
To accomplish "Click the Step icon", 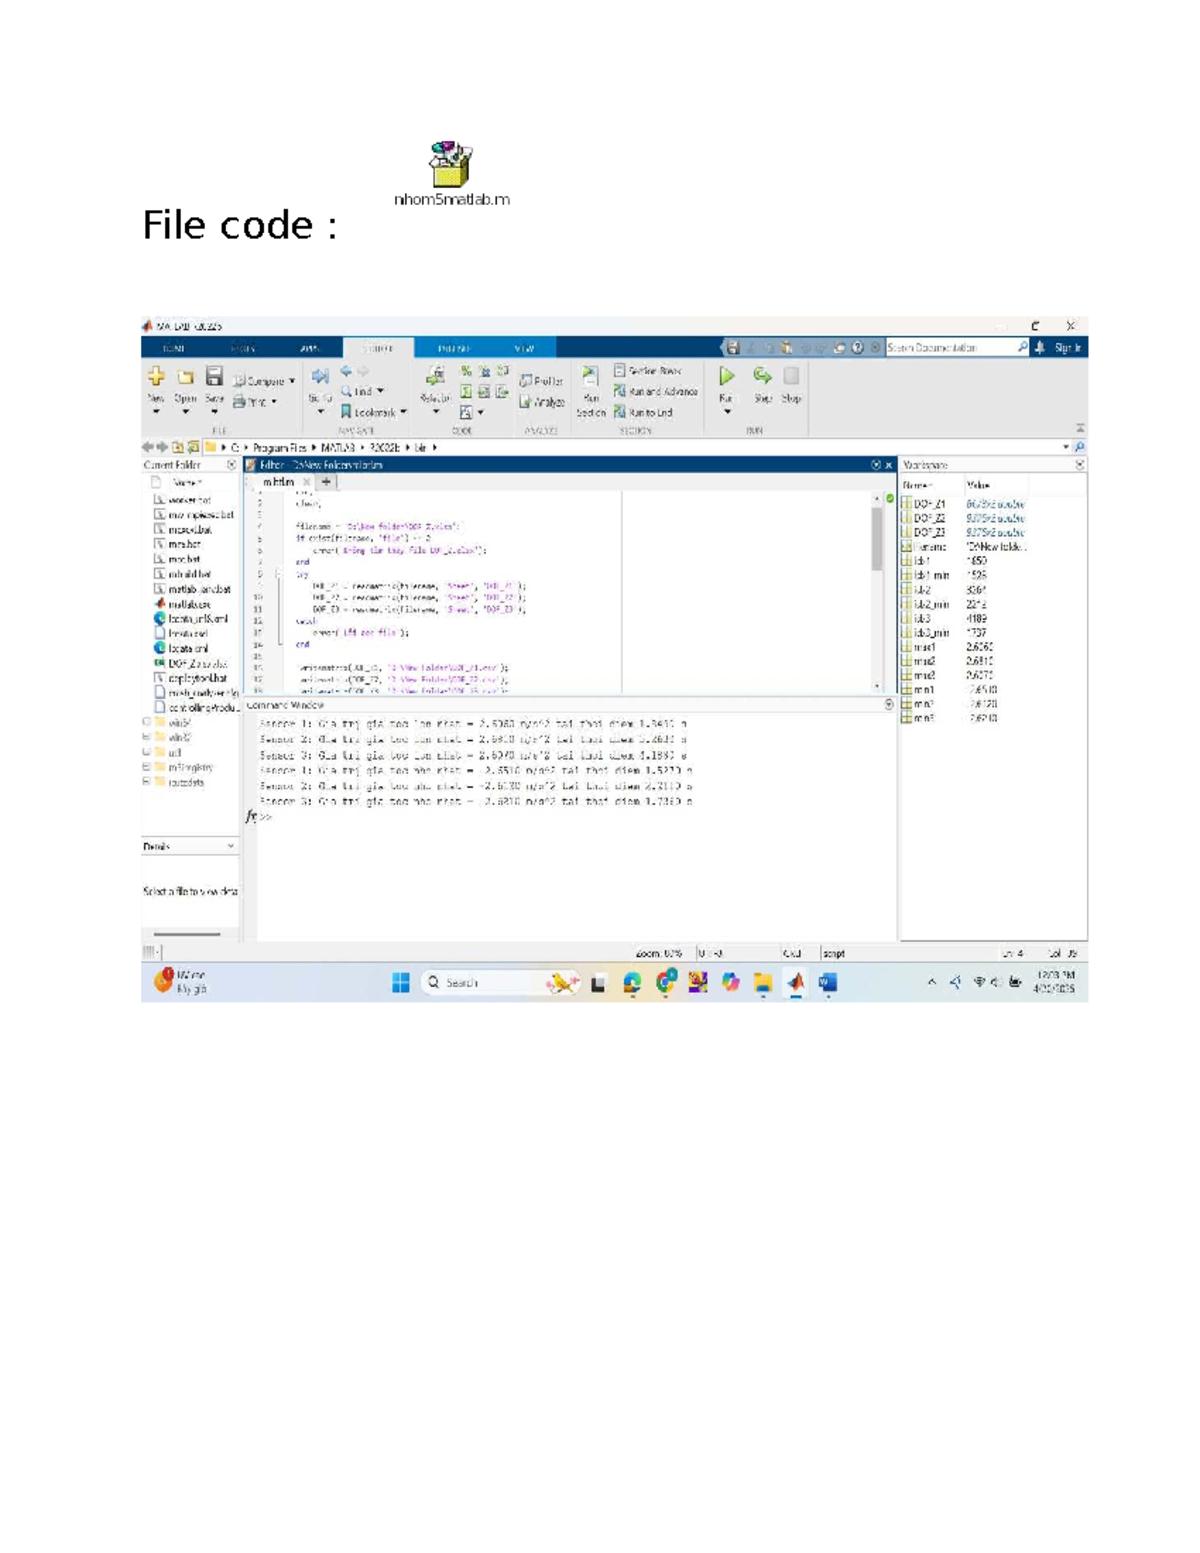I will 763,376.
